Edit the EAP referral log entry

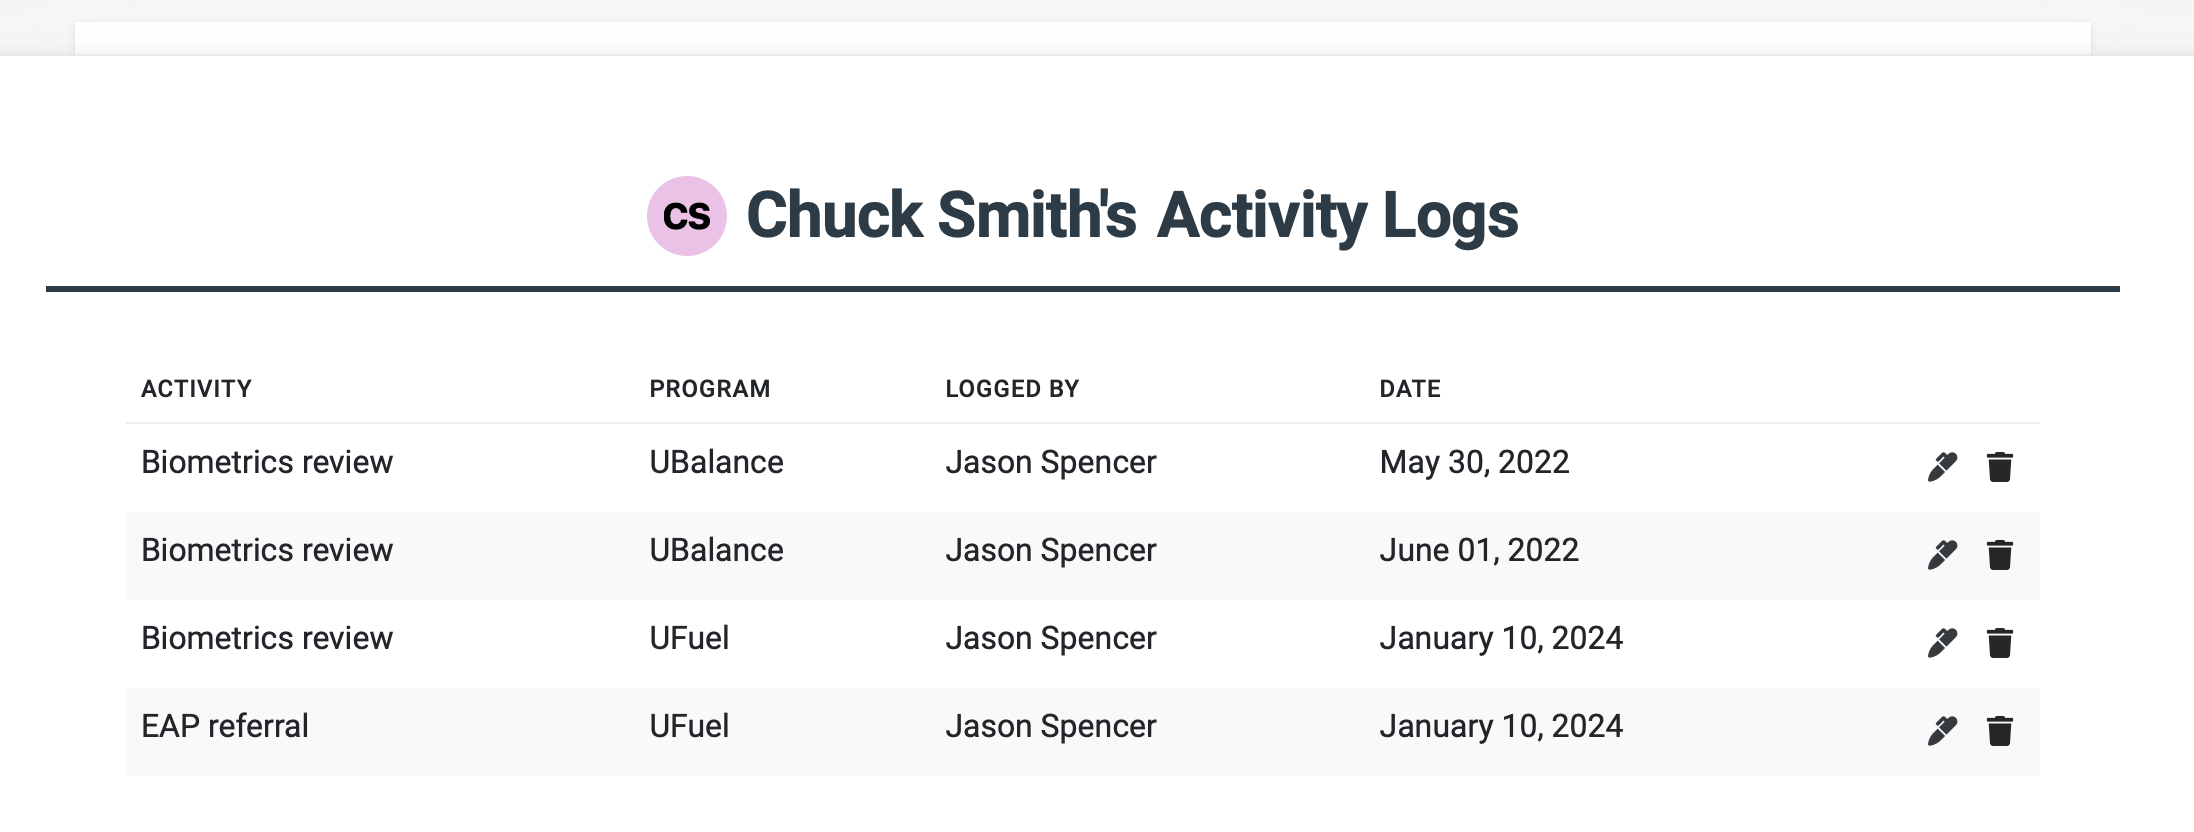pos(1941,730)
